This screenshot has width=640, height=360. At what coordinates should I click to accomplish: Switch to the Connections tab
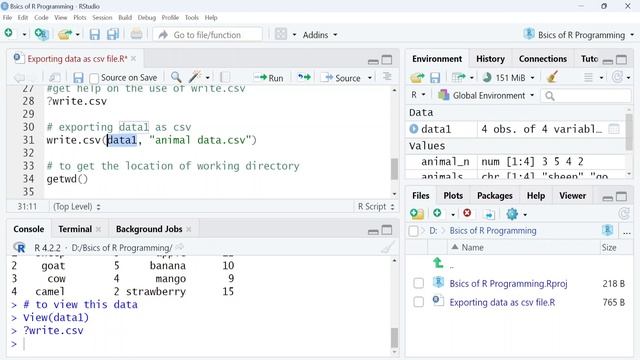click(x=543, y=59)
